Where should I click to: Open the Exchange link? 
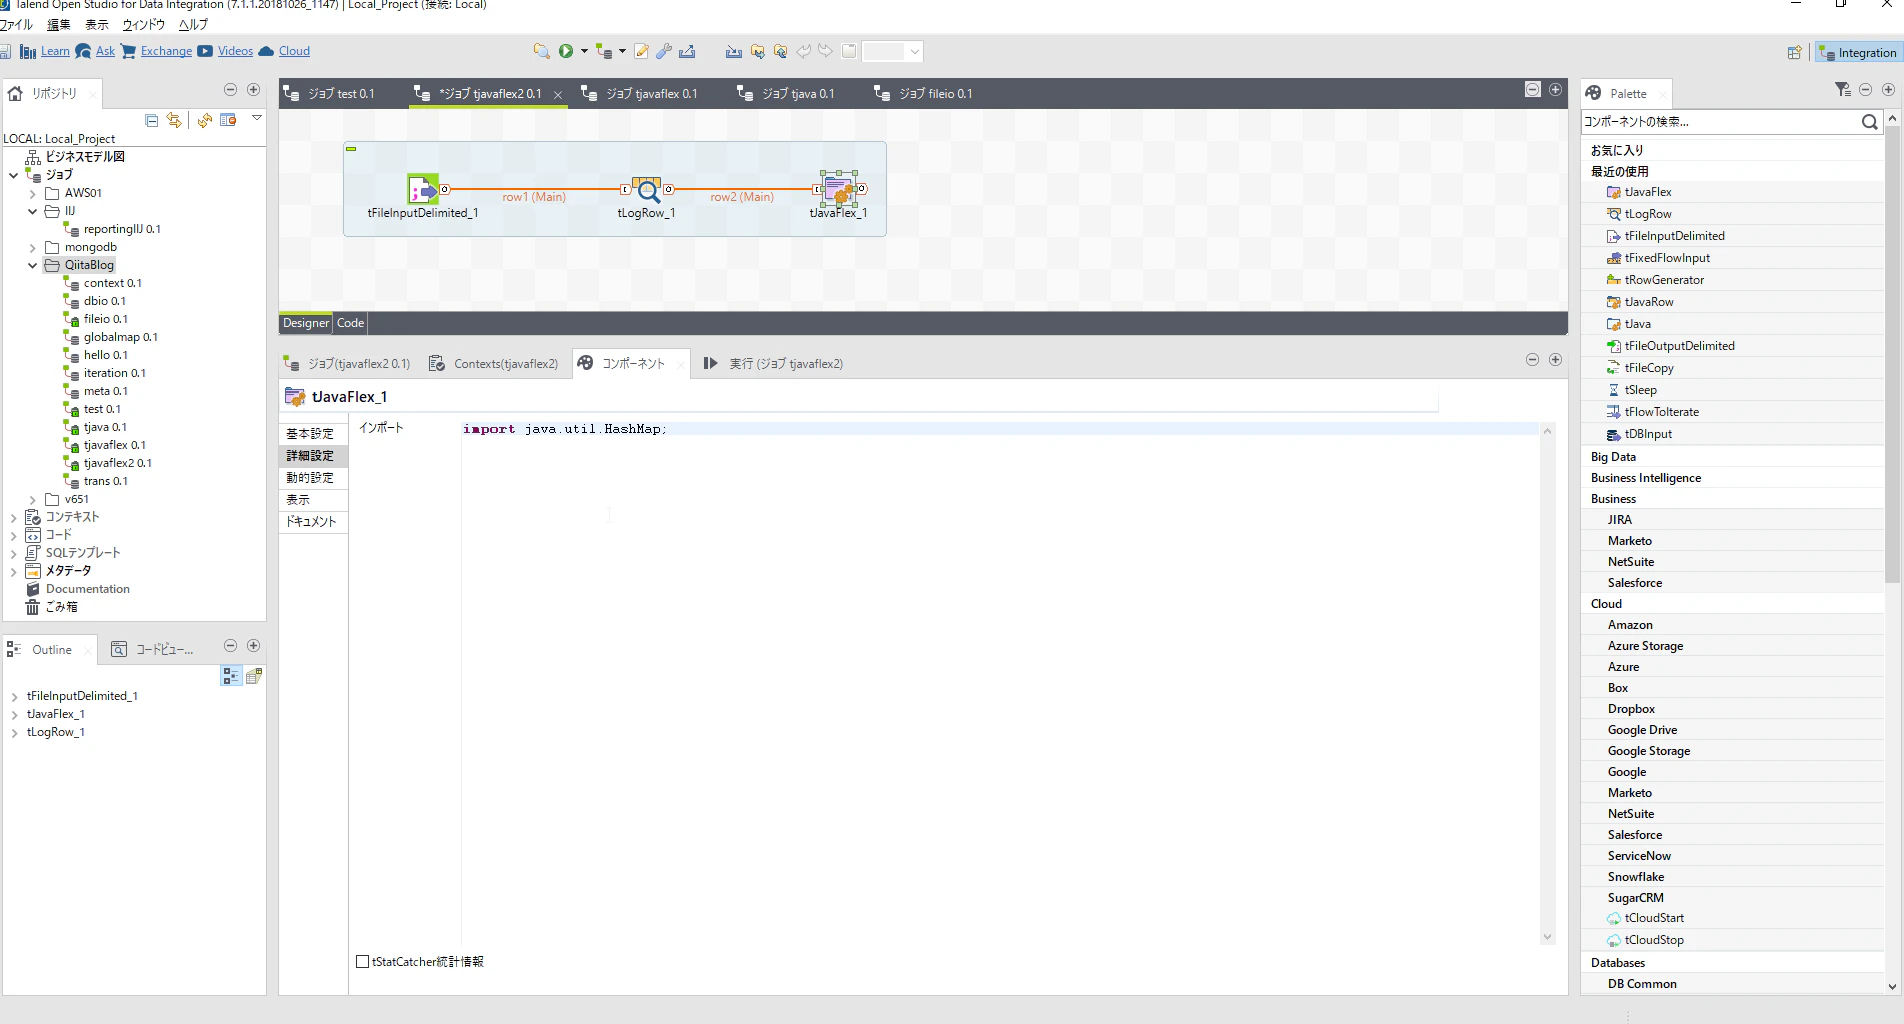tap(166, 51)
